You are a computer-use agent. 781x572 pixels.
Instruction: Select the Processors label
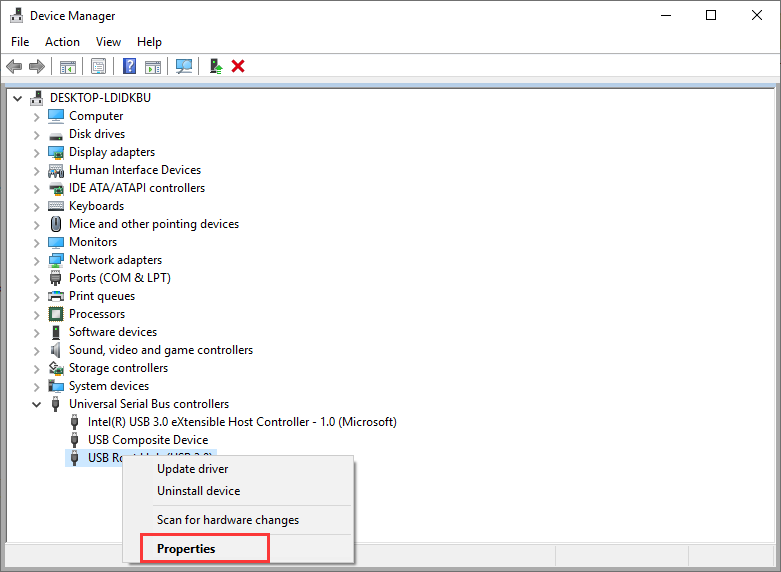(97, 314)
